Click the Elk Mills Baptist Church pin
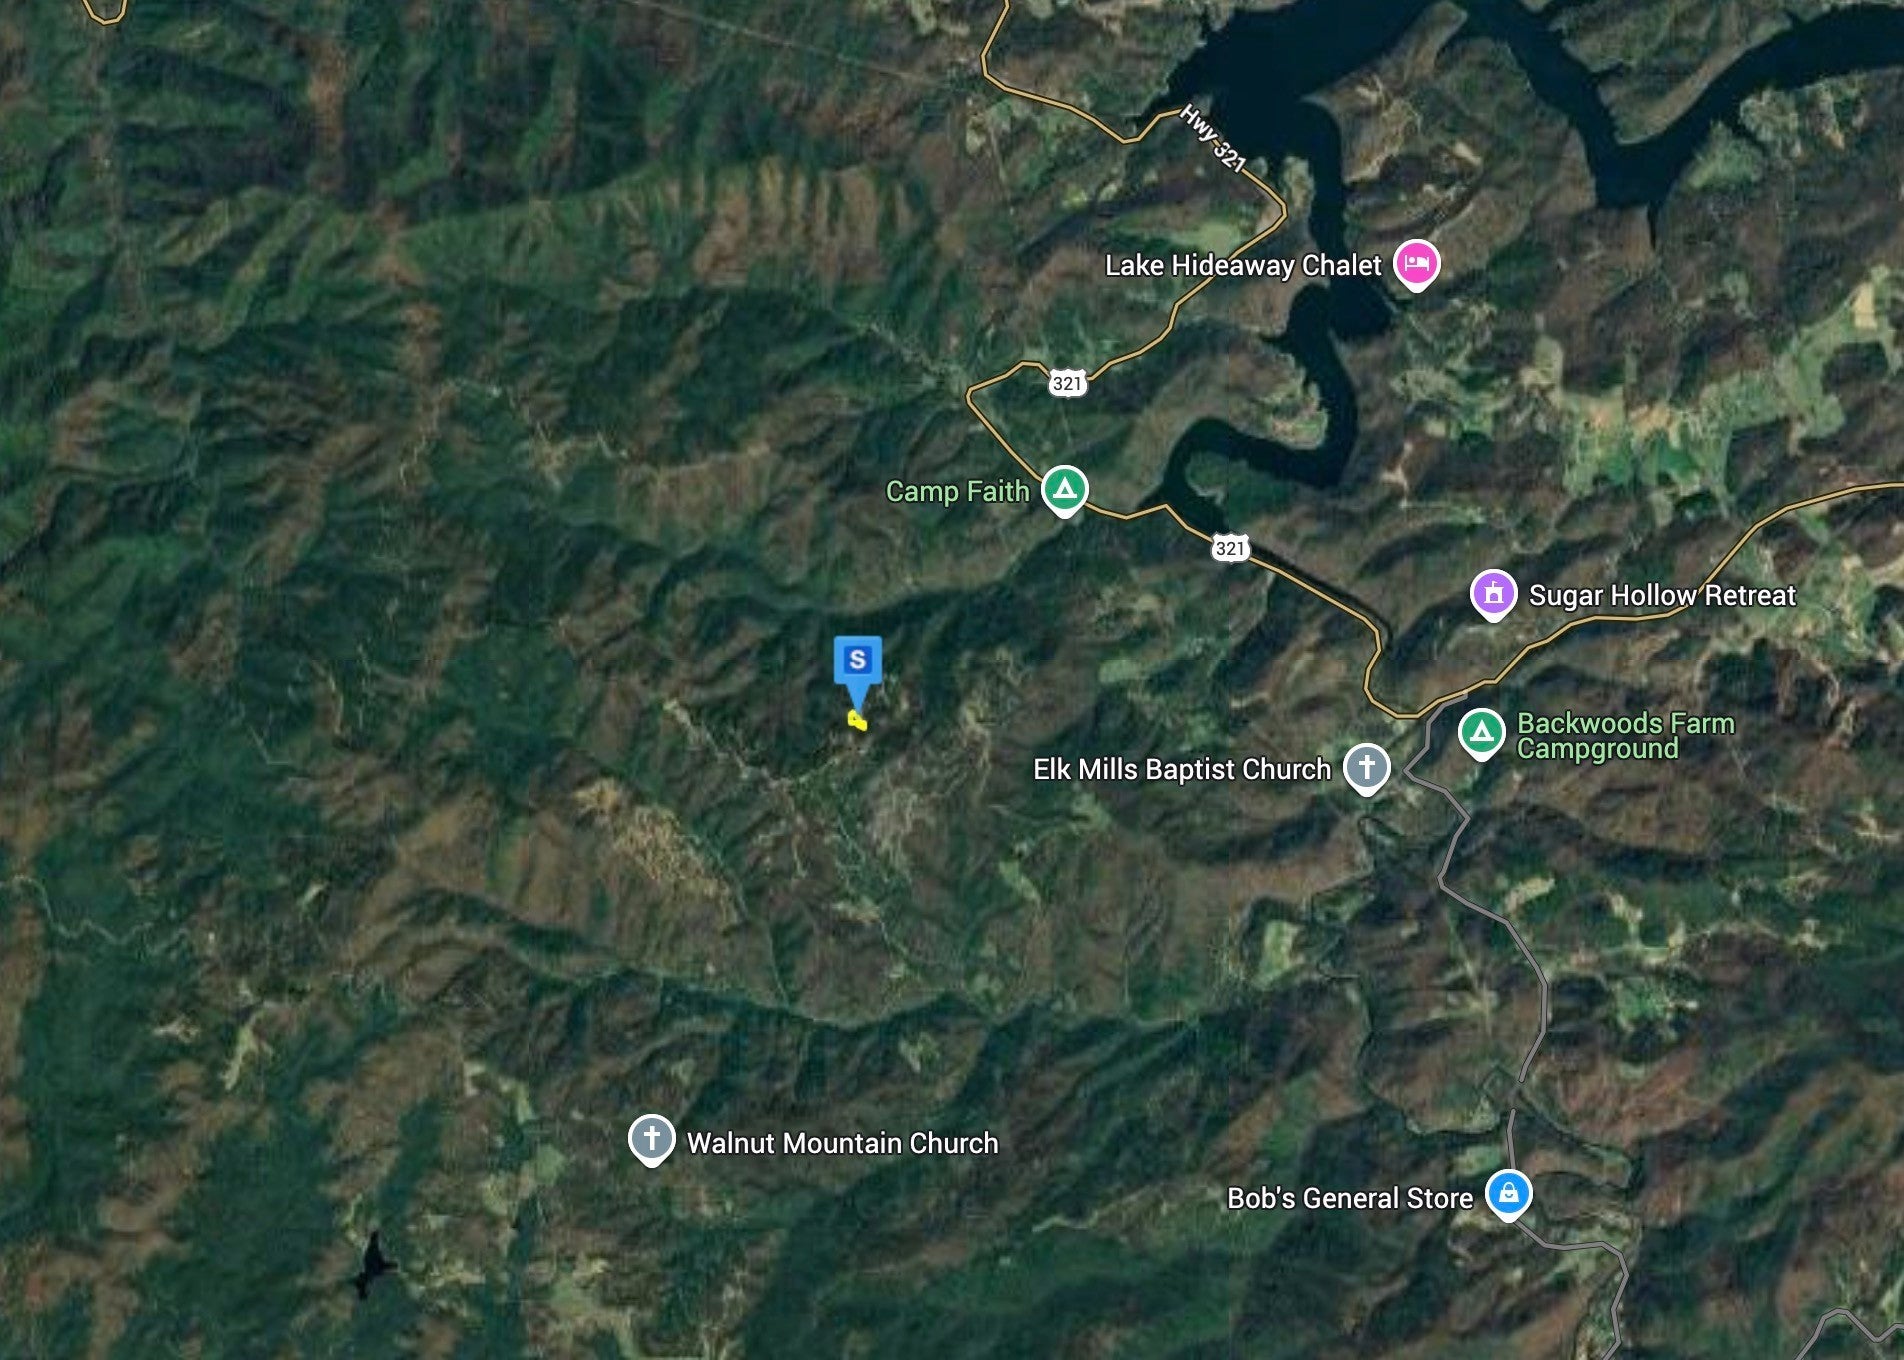Screen dimensions: 1904x1360 pyautogui.click(x=1367, y=769)
